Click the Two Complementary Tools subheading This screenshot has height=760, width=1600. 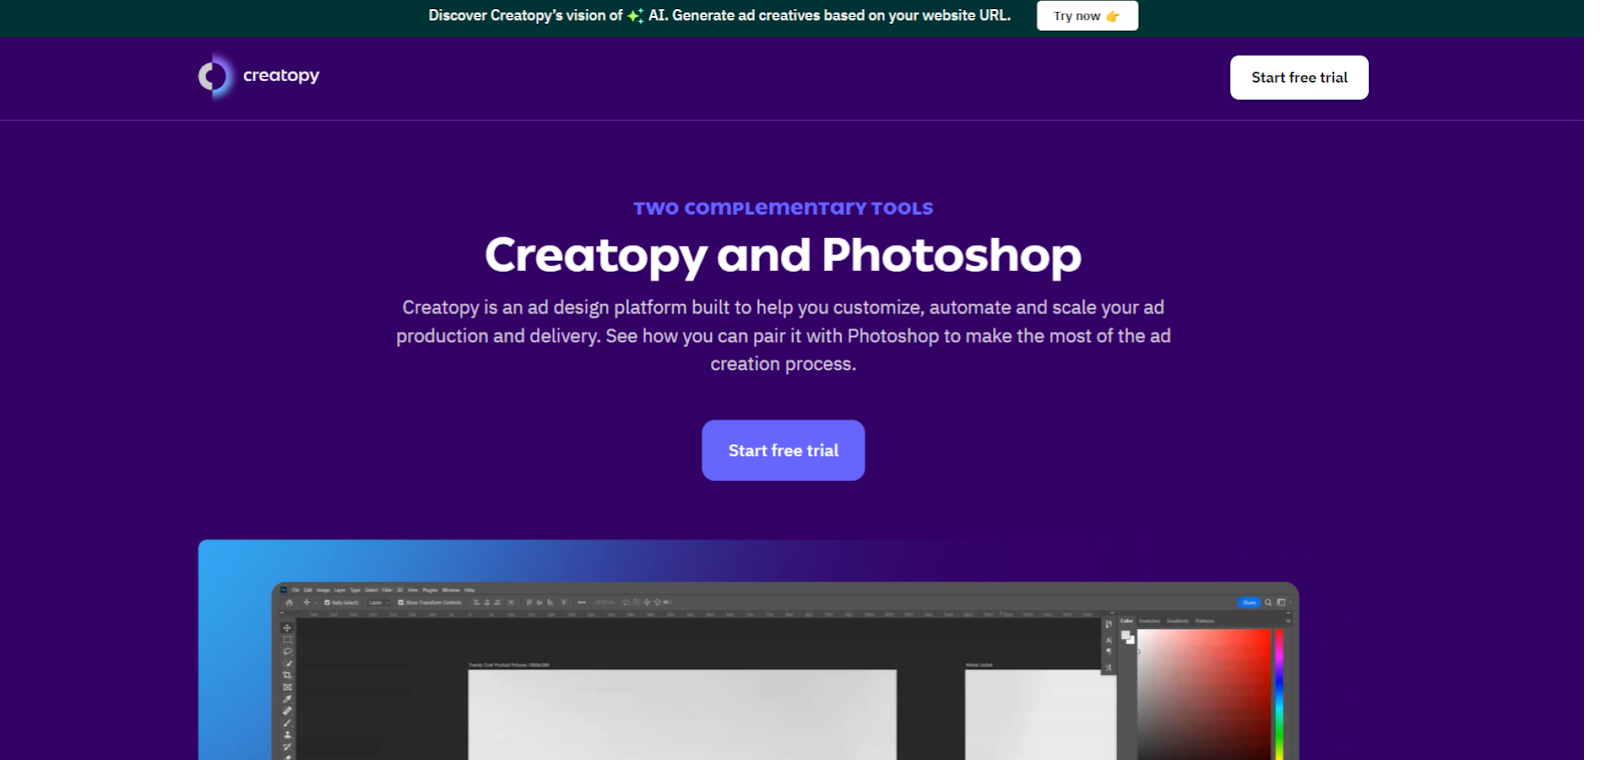[783, 208]
